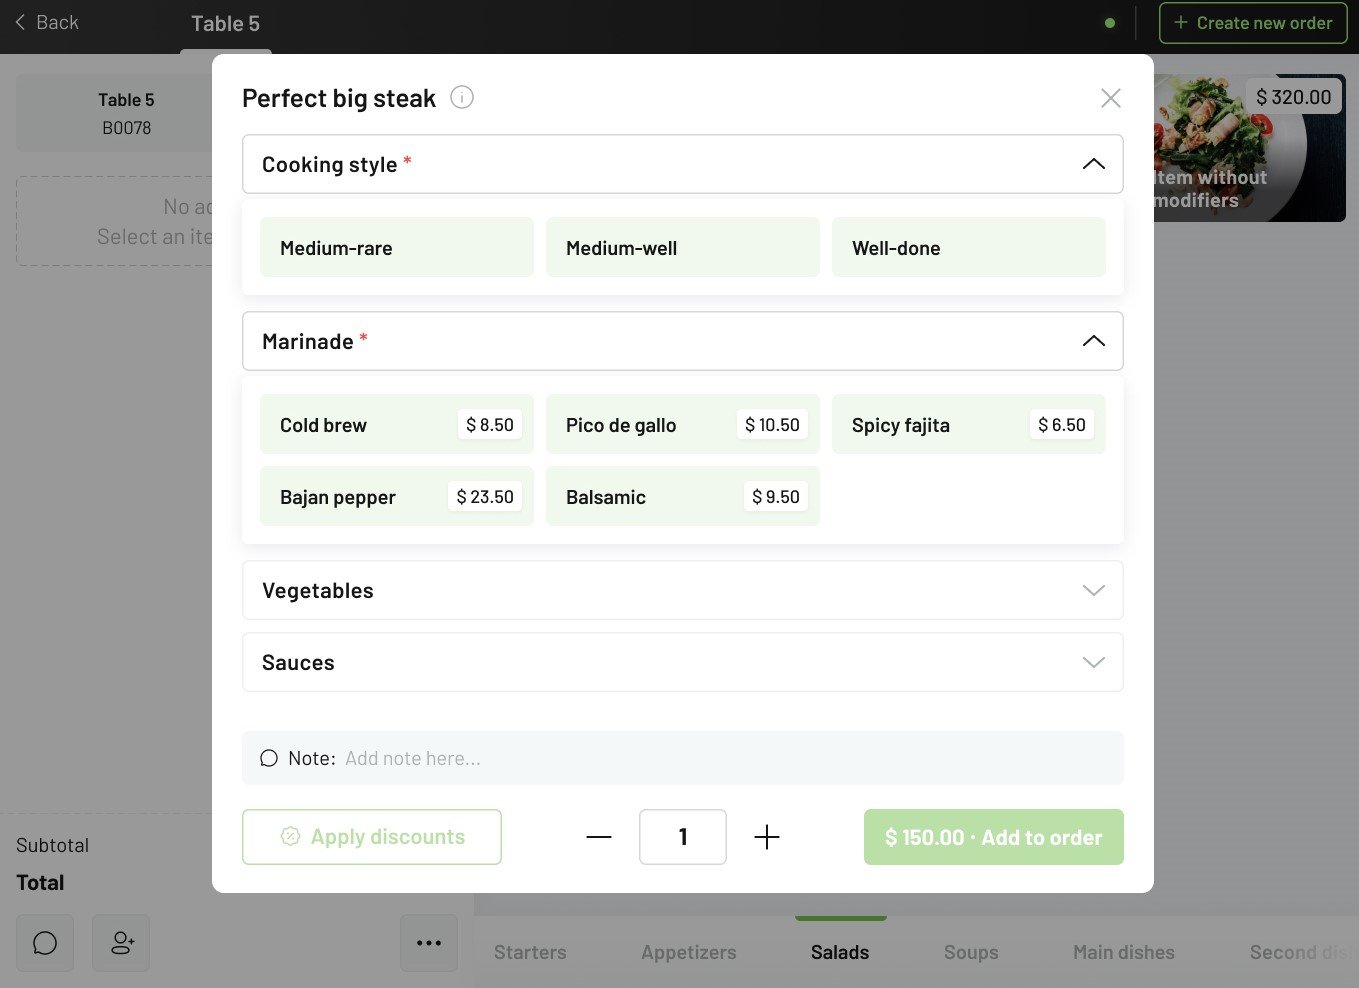
Task: Choose the Spicy fajita marinade
Action: pos(968,424)
